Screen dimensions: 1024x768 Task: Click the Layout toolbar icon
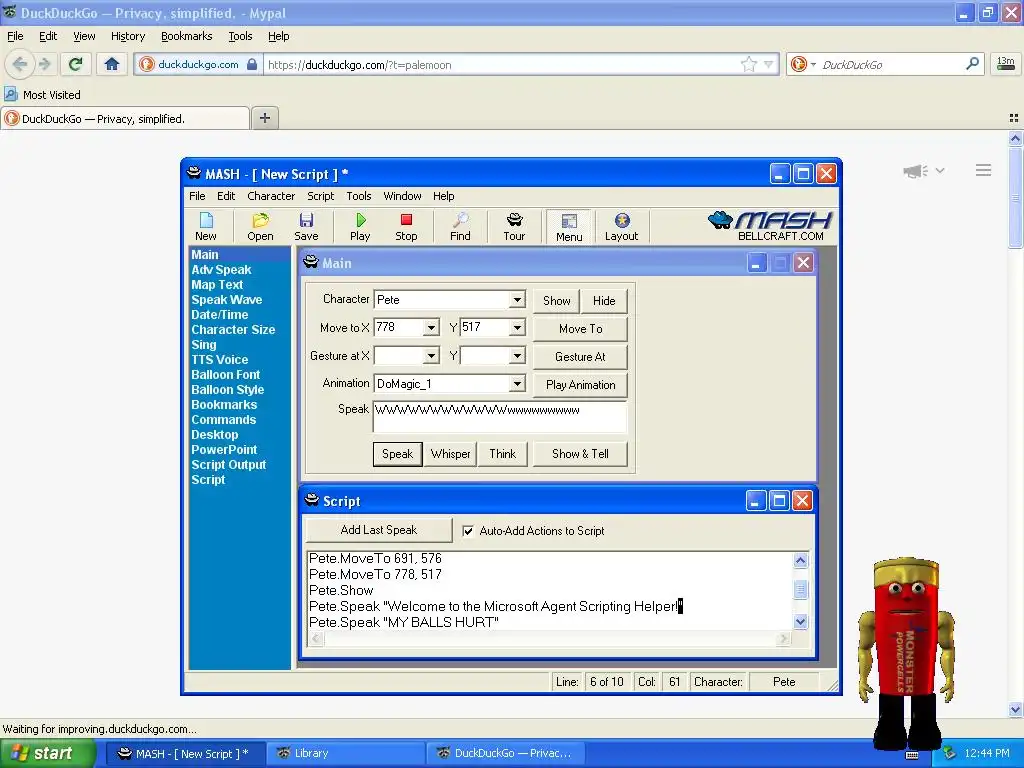coord(621,226)
